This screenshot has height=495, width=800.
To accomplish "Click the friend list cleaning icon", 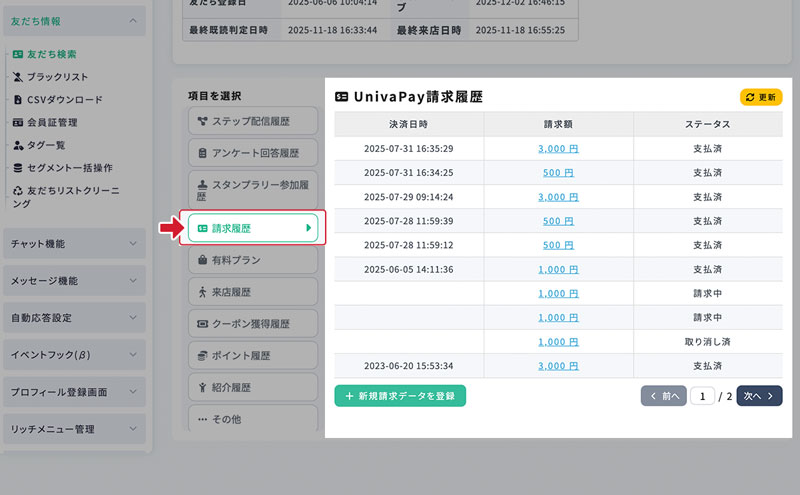I will [18, 190].
